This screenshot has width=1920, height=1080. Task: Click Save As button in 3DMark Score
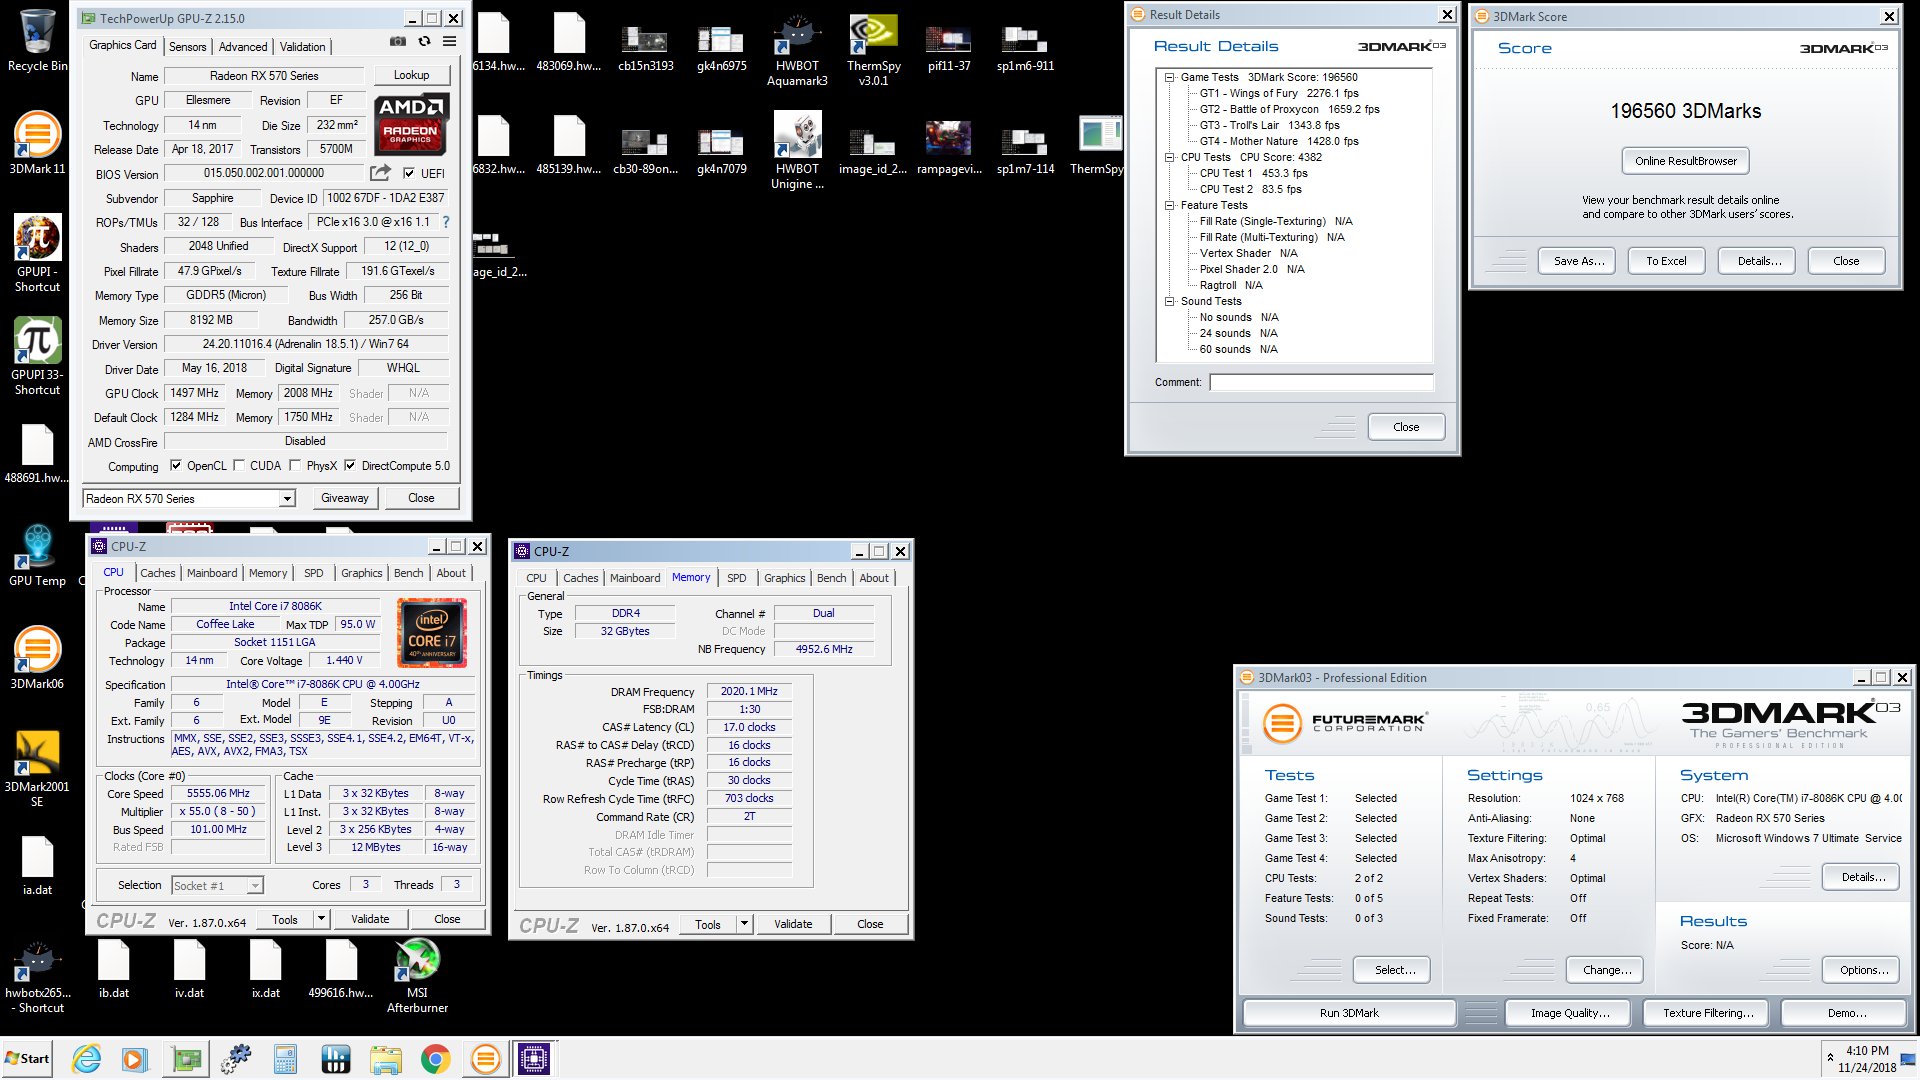pos(1579,261)
